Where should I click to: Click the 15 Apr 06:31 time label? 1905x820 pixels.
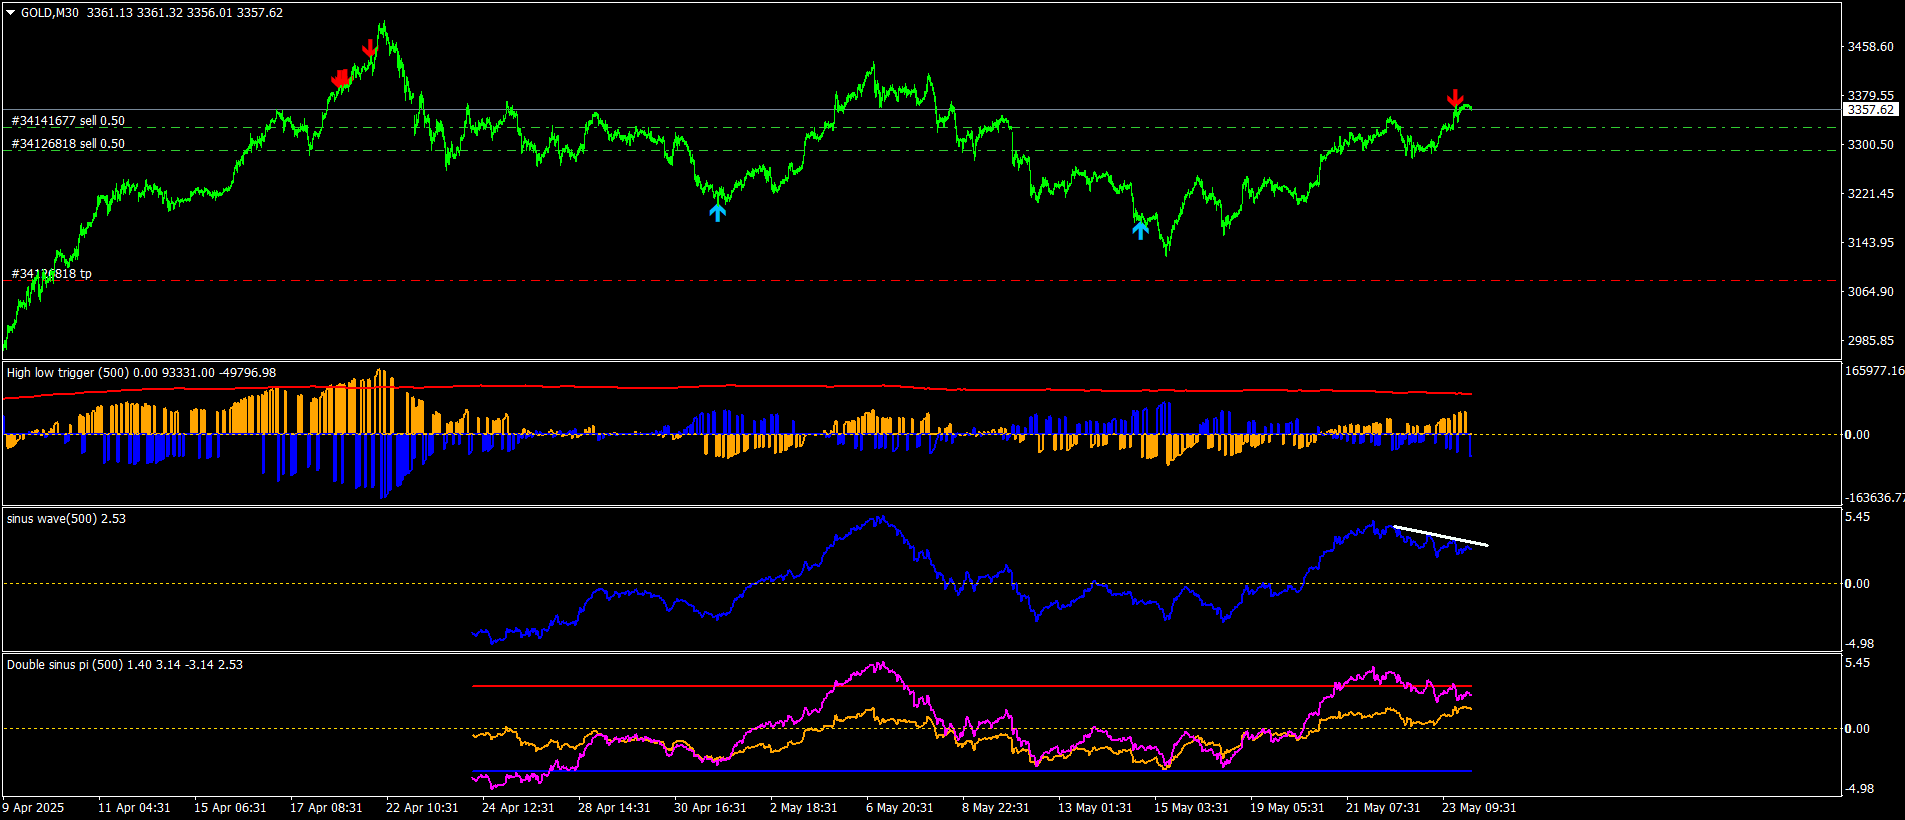pos(230,808)
